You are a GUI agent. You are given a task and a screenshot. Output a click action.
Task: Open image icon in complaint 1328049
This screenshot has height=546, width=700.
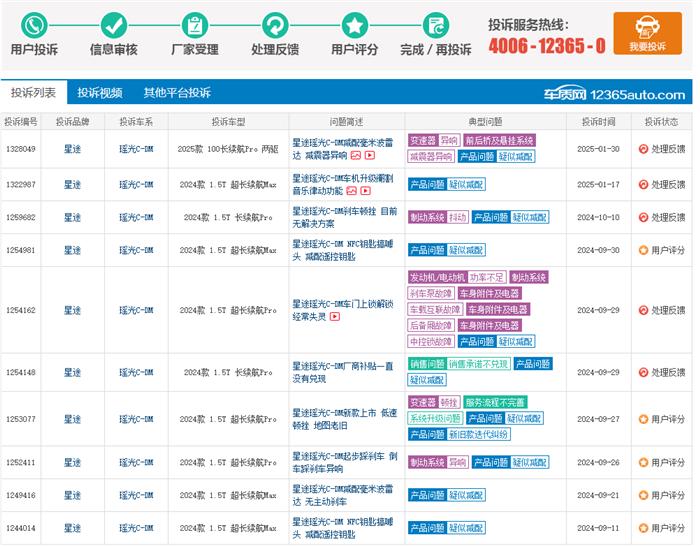[x=356, y=155]
